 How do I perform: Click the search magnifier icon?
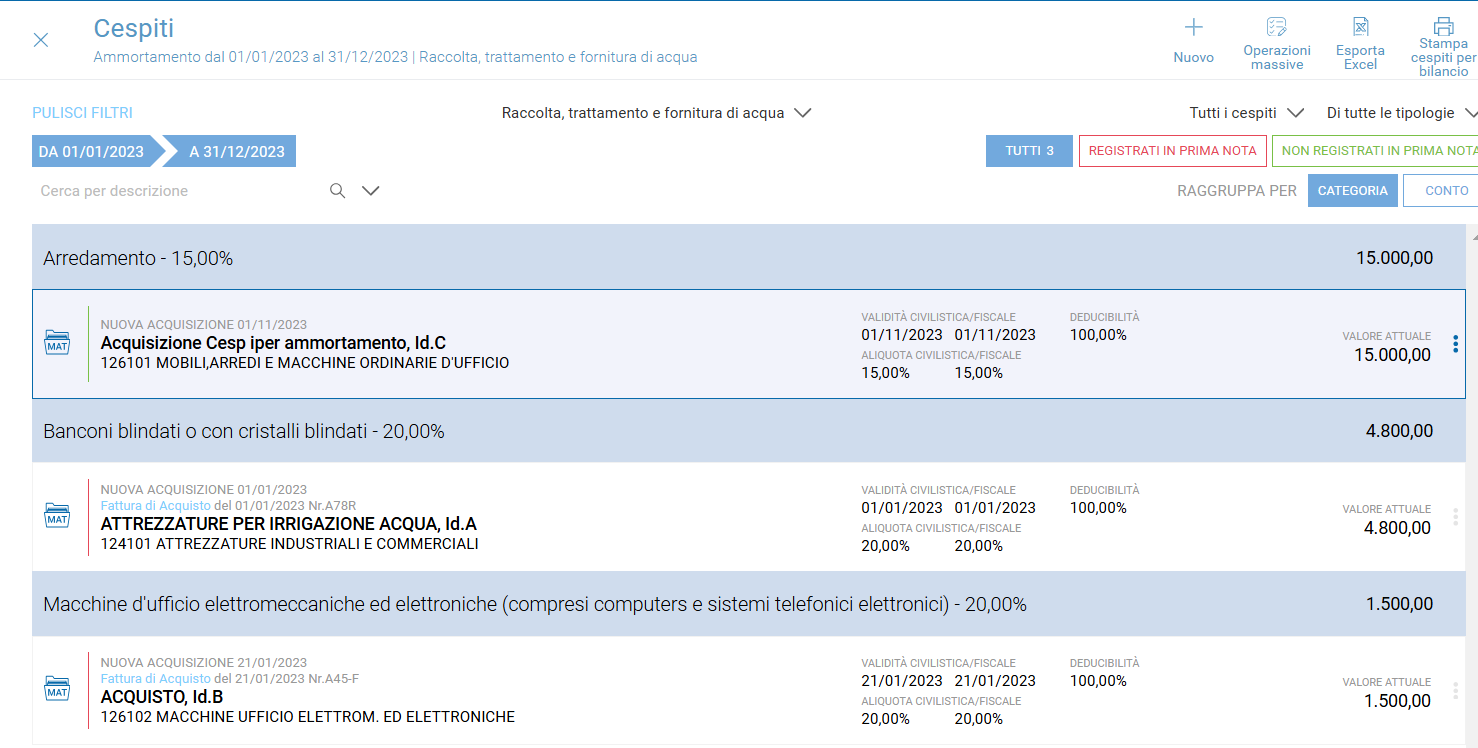pyautogui.click(x=338, y=190)
